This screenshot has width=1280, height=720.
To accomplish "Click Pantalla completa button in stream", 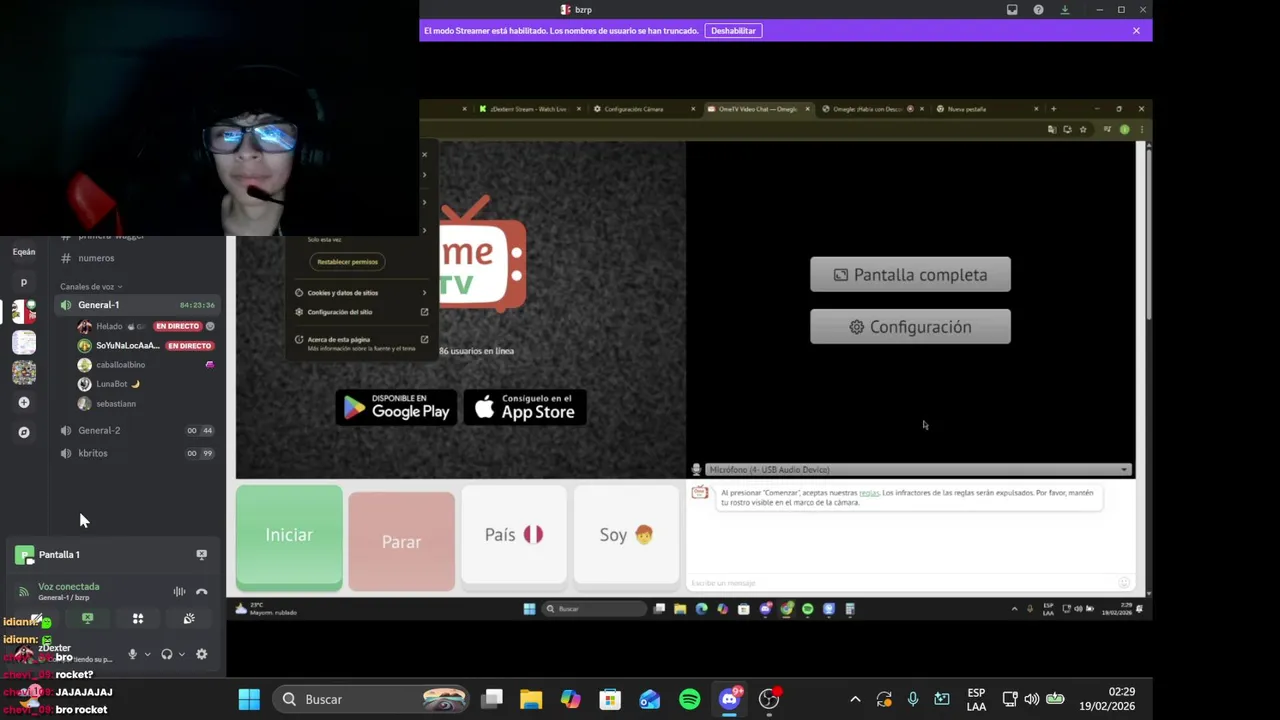I will click(x=910, y=275).
